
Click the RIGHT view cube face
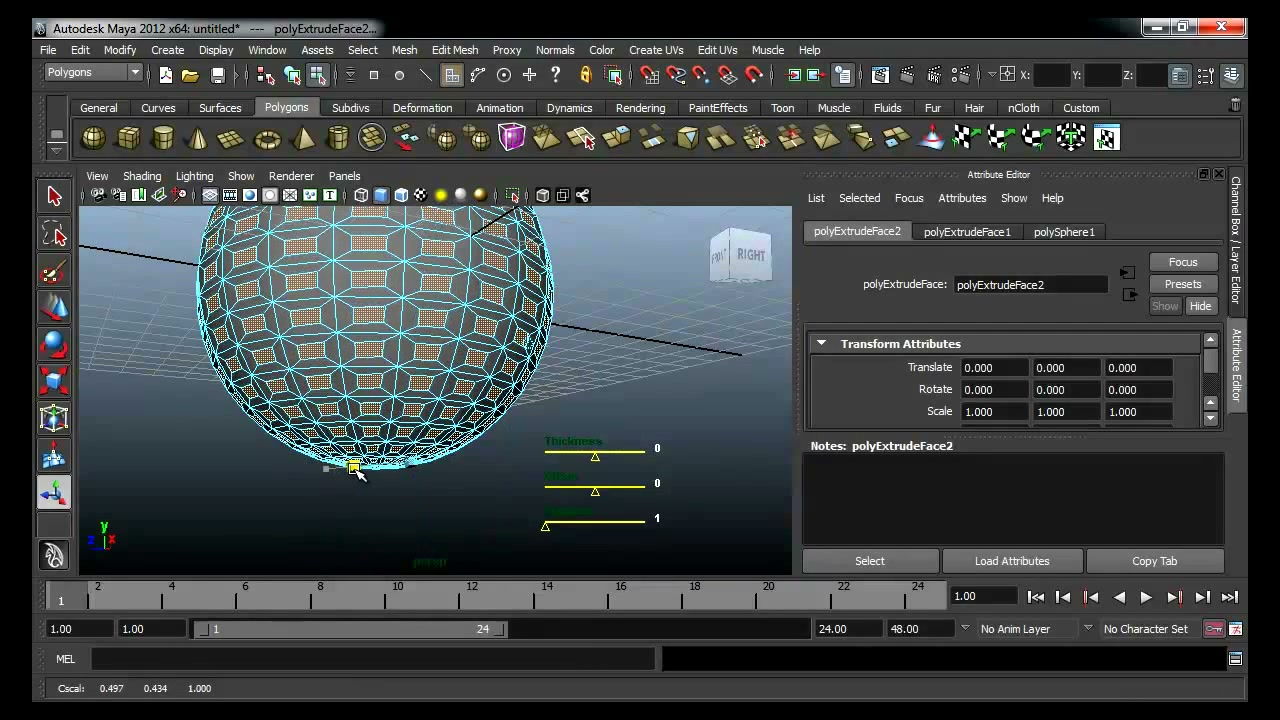pyautogui.click(x=751, y=258)
